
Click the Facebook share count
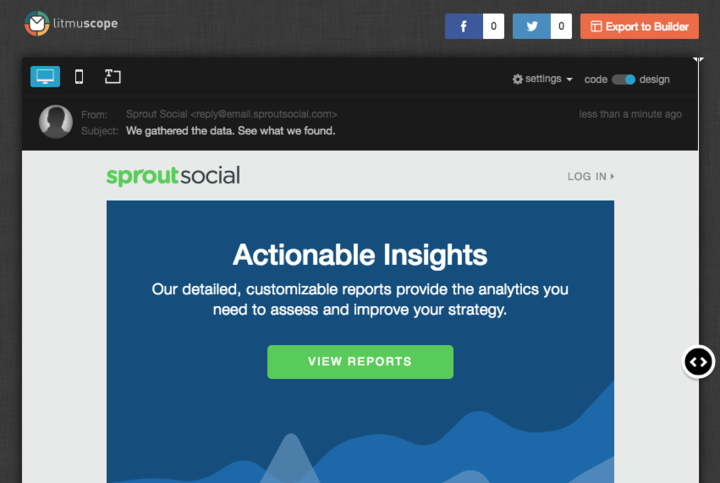point(493,27)
